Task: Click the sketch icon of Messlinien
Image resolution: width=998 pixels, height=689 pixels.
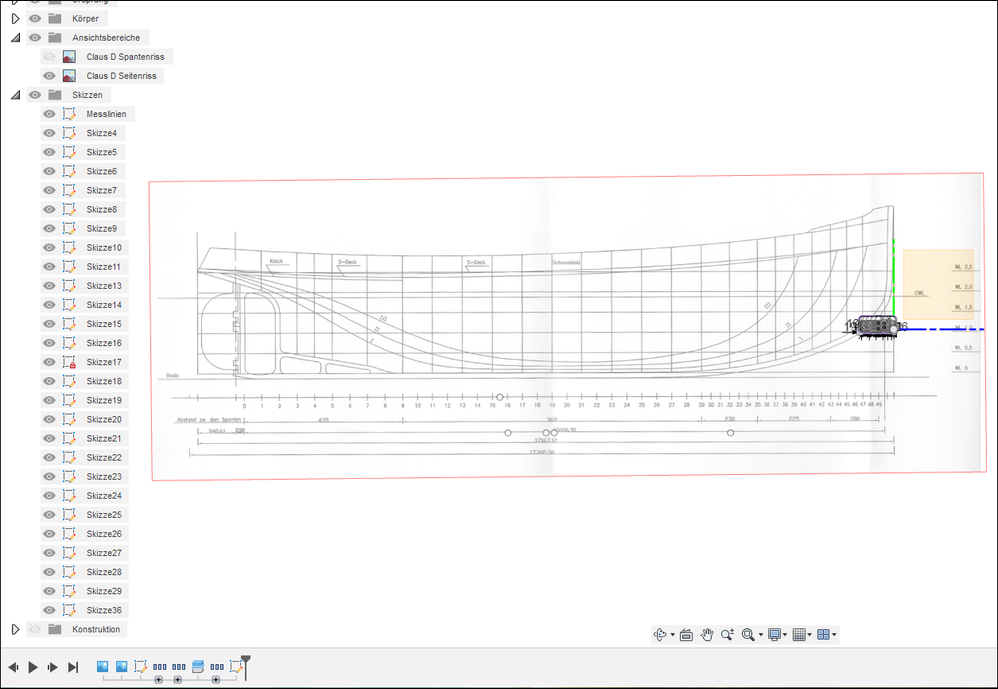Action: [x=69, y=114]
